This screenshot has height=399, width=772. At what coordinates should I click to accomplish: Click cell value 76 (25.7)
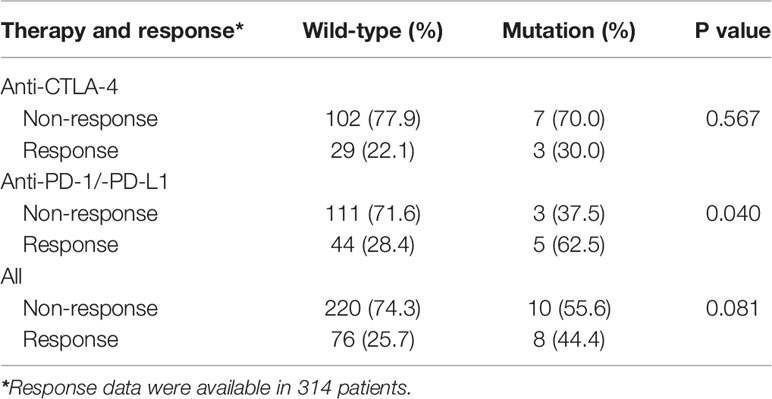tap(373, 340)
